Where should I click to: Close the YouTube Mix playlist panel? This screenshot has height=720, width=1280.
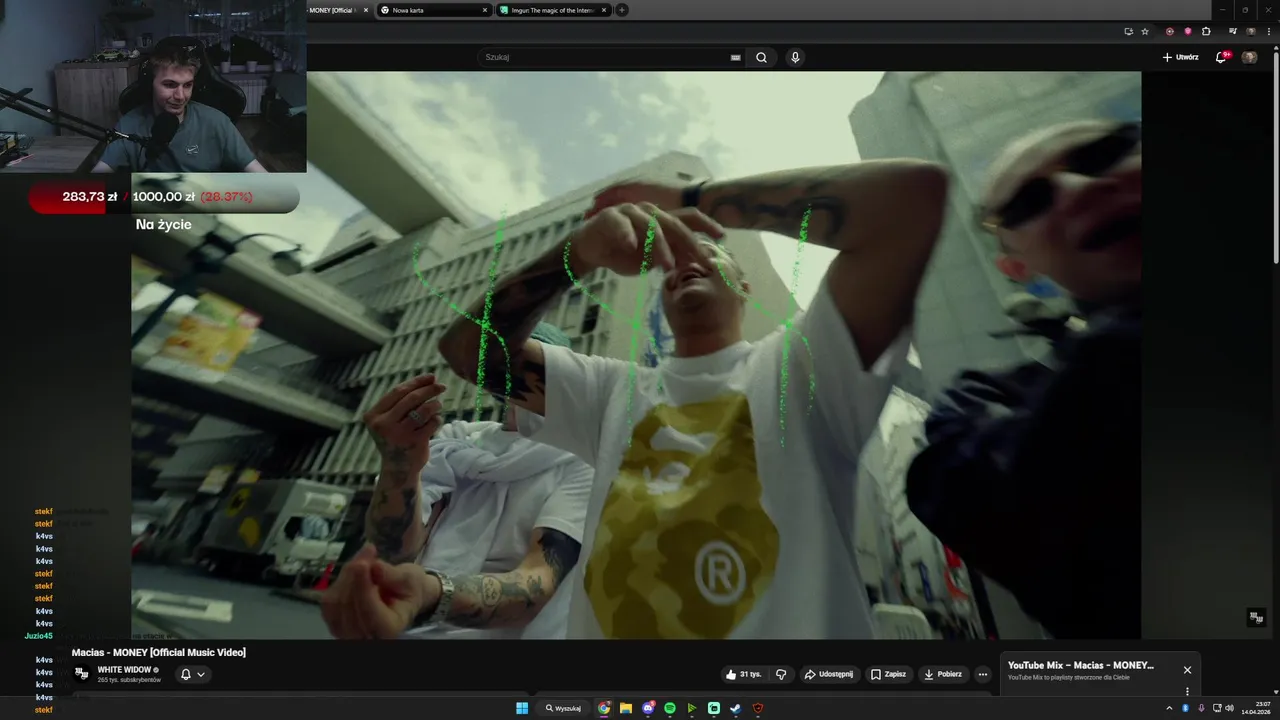[1187, 670]
